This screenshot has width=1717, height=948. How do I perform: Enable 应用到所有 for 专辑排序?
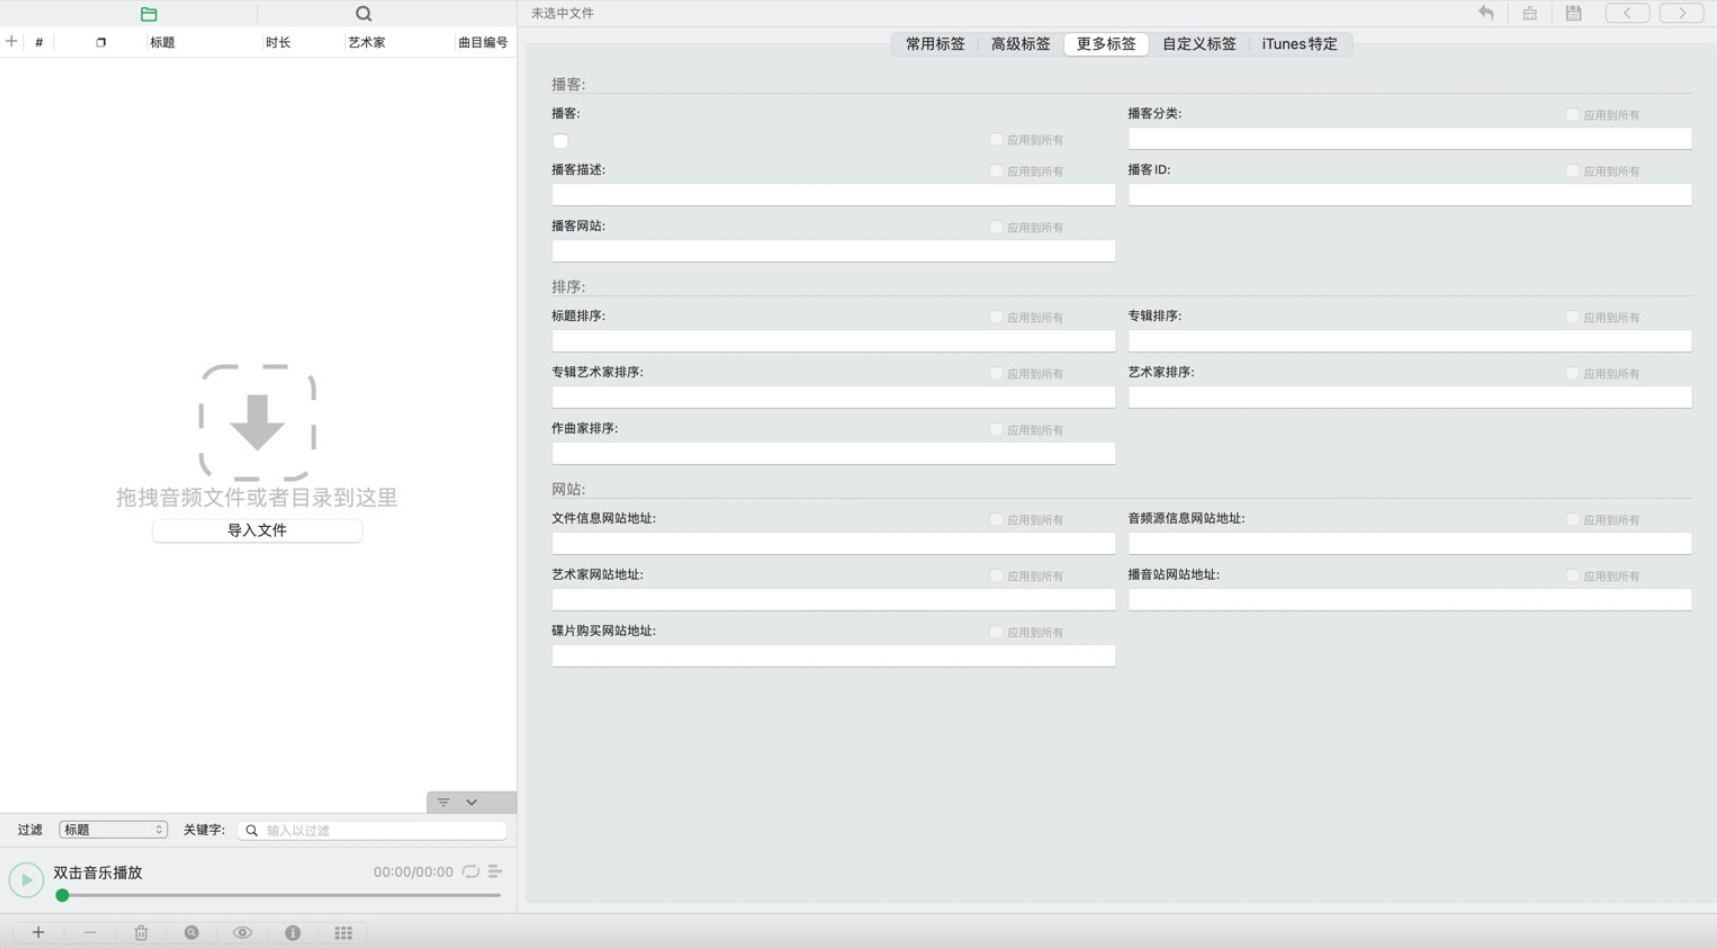pos(1572,317)
